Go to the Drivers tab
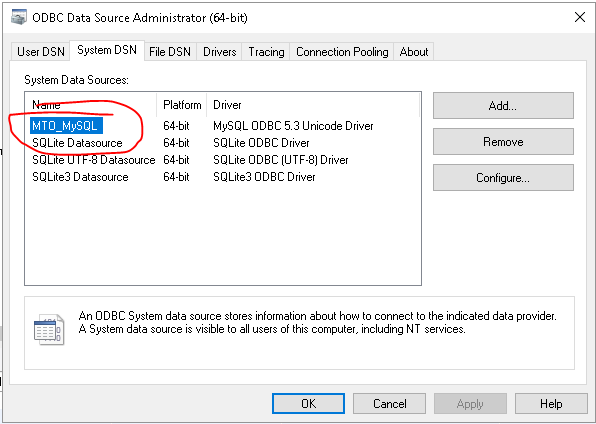 pyautogui.click(x=220, y=52)
